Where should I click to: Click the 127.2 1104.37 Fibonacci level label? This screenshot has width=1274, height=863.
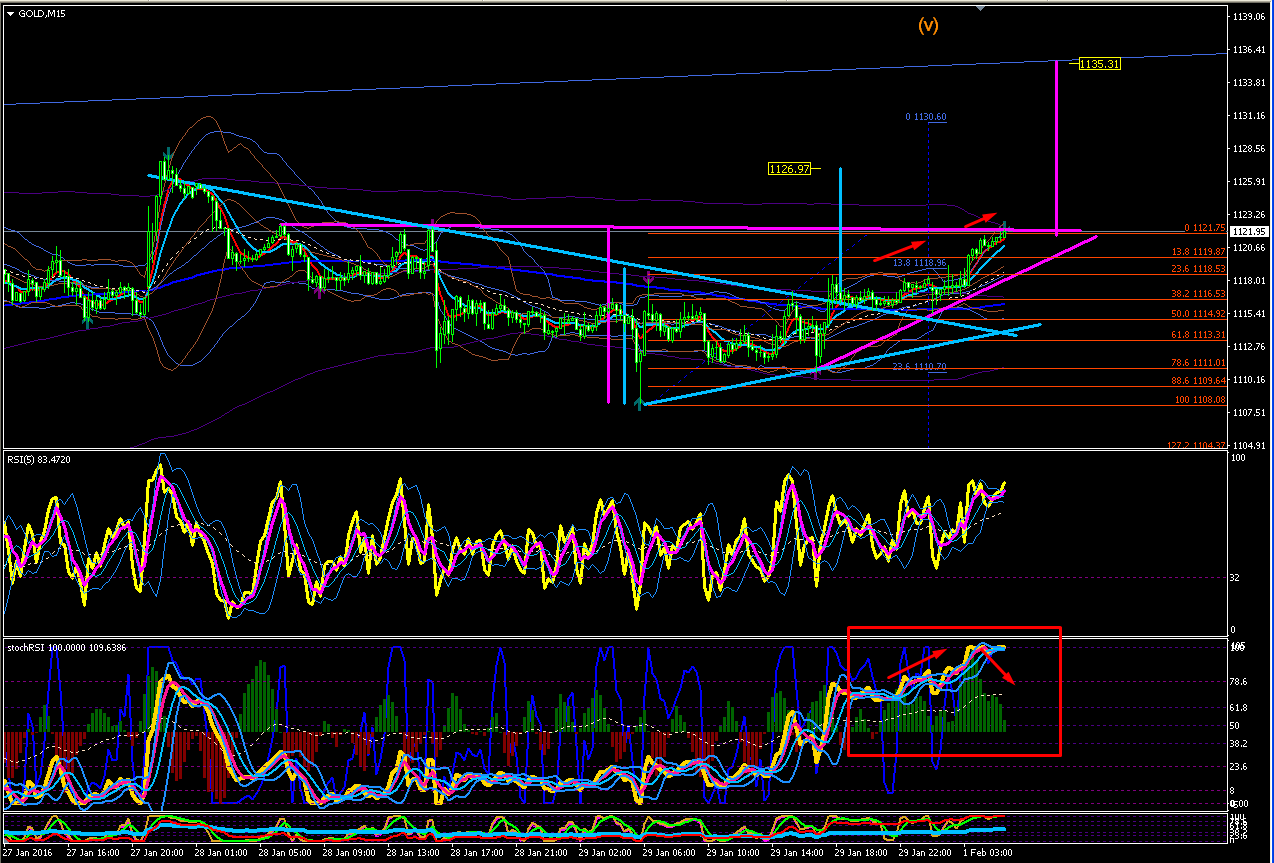tap(1197, 445)
